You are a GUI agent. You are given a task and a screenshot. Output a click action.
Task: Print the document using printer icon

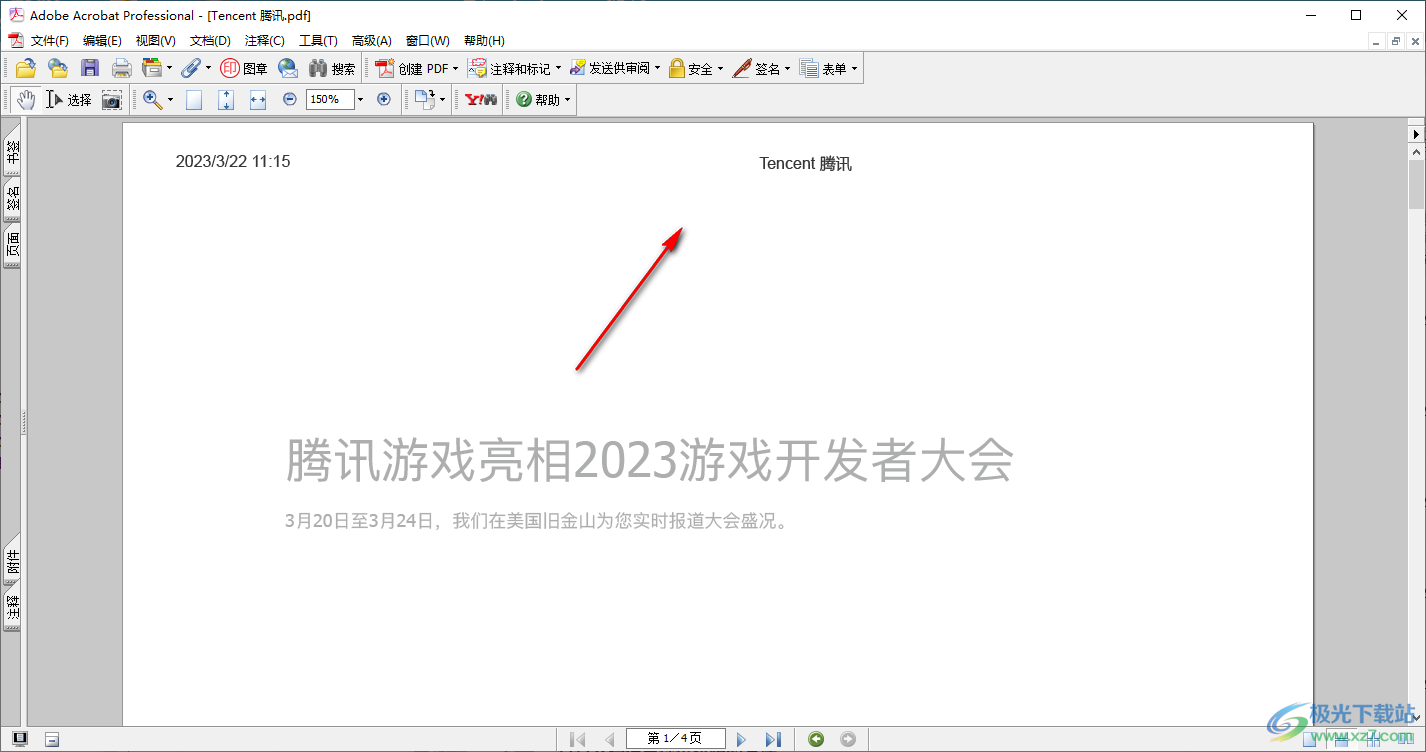coord(122,68)
